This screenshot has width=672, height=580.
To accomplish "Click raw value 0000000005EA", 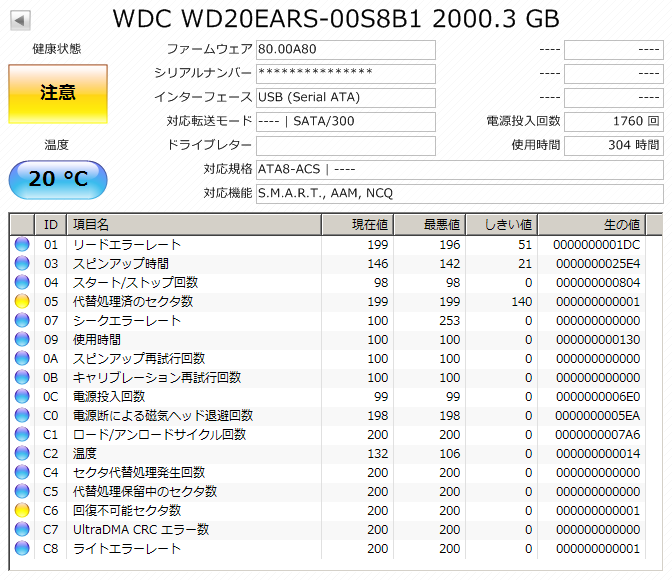I will point(597,415).
